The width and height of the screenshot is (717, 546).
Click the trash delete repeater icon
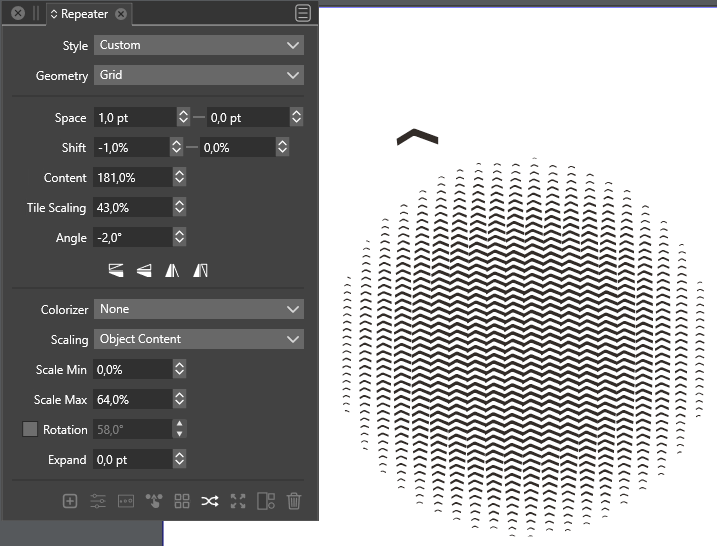coord(293,501)
